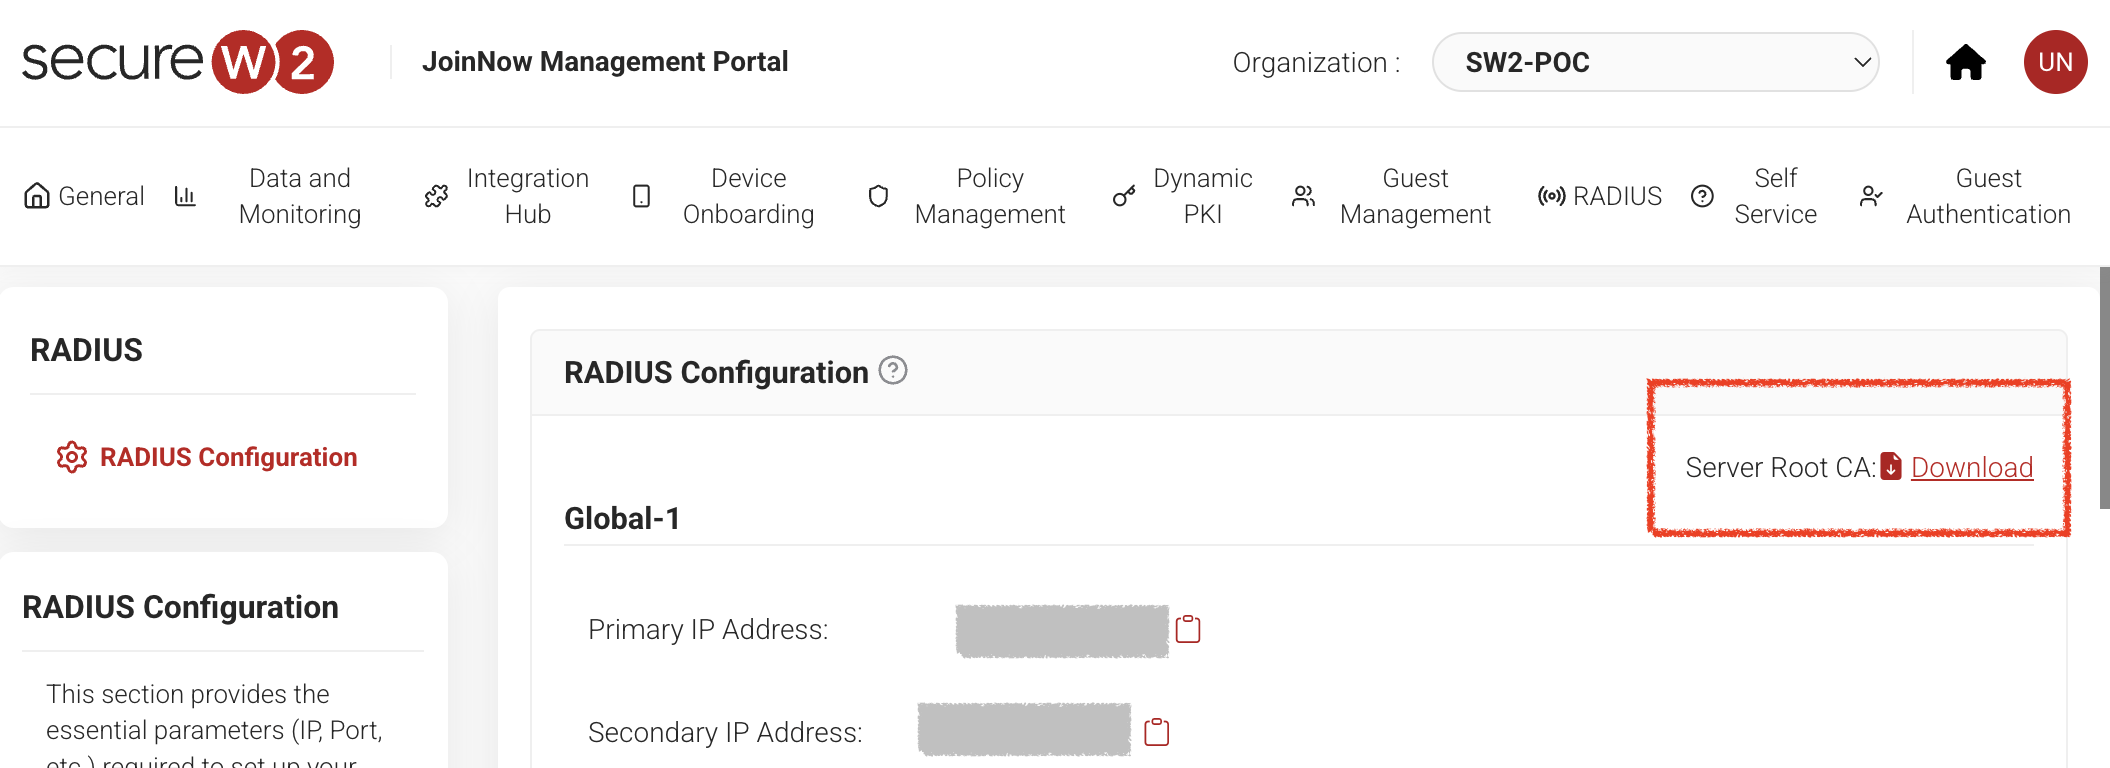2110x768 pixels.
Task: Open Policy Management menu
Action: pos(990,196)
